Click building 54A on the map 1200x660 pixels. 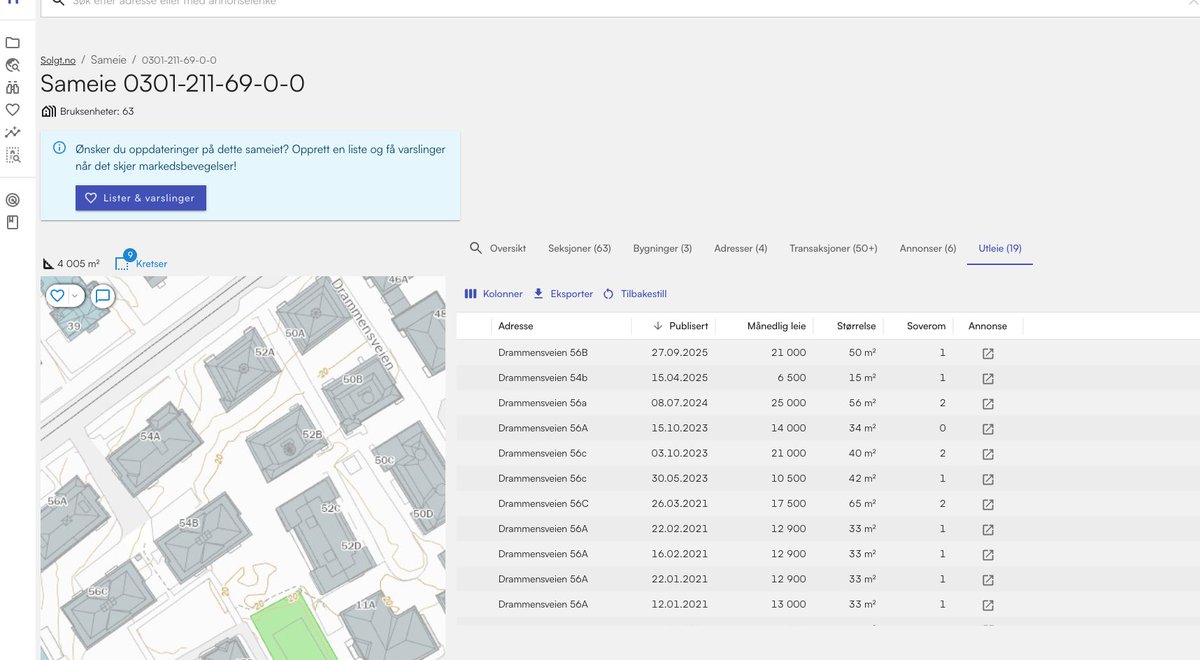click(x=153, y=448)
